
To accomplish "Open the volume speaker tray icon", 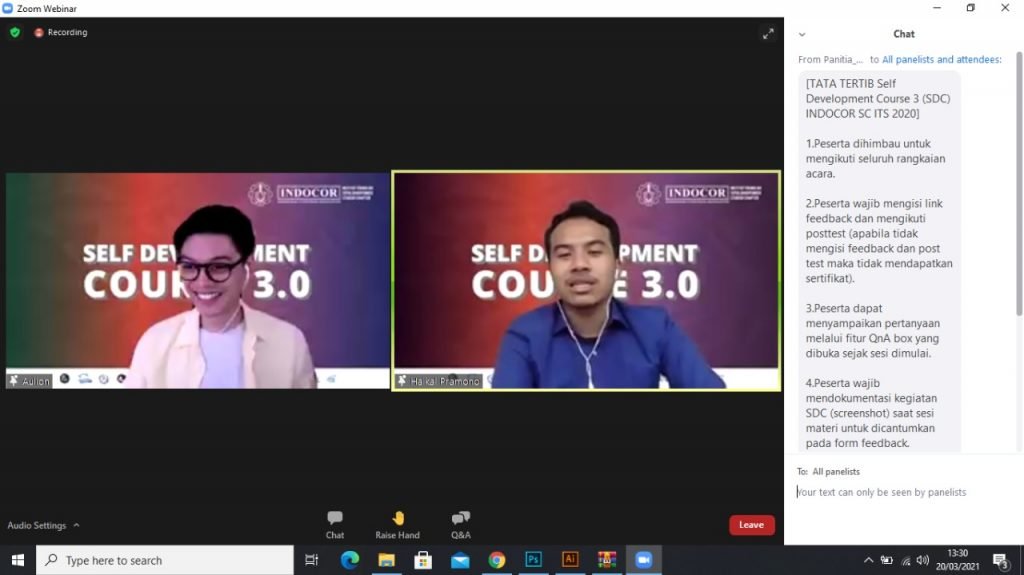I will 923,560.
